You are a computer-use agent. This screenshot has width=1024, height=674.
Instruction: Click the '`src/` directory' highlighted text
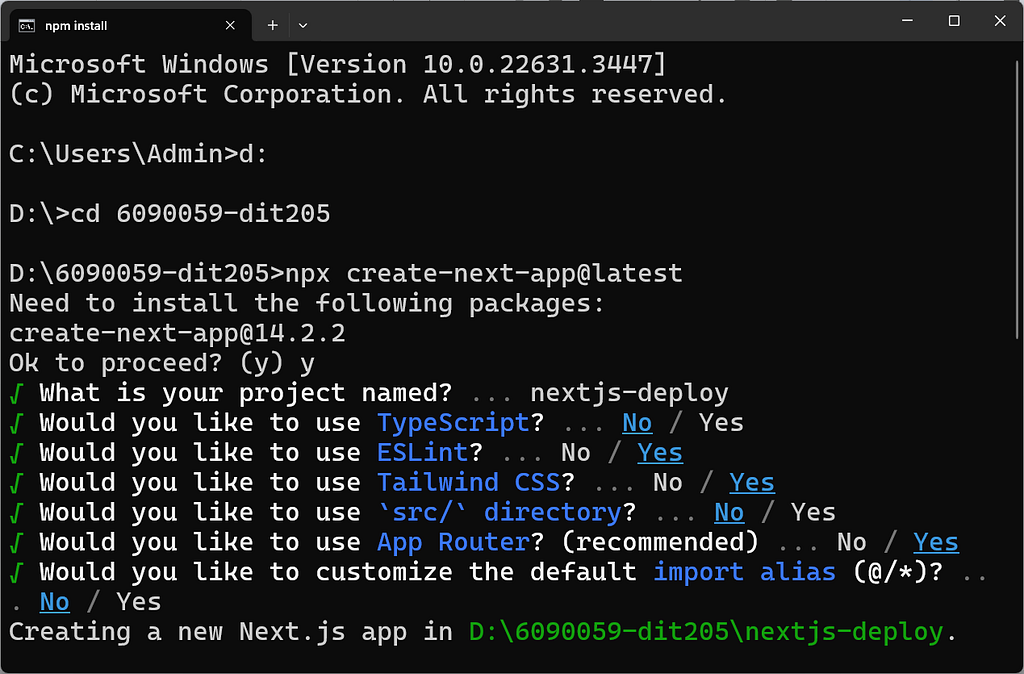(499, 513)
